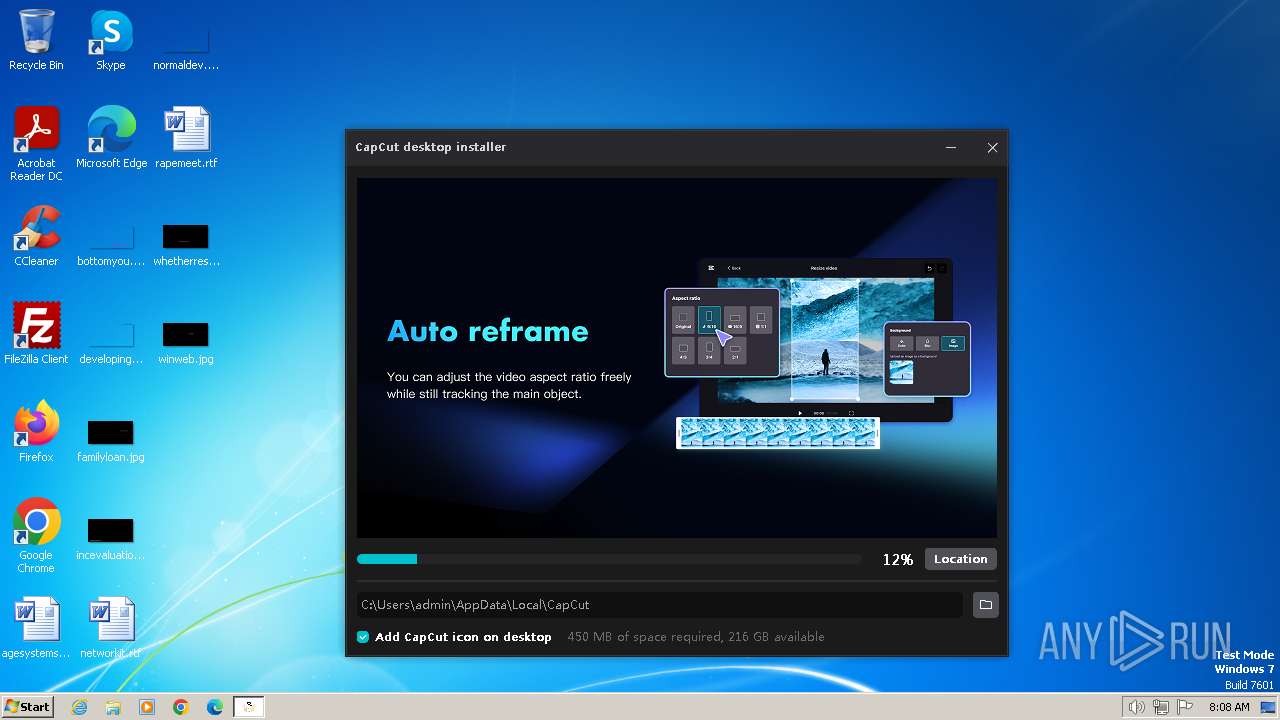The height and width of the screenshot is (720, 1280).
Task: Open Google Chrome desktop shortcut
Action: (36, 536)
